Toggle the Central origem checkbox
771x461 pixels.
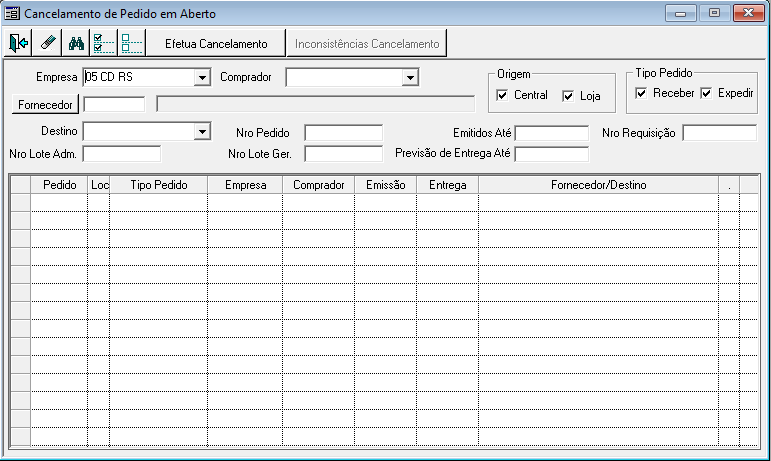(x=502, y=95)
